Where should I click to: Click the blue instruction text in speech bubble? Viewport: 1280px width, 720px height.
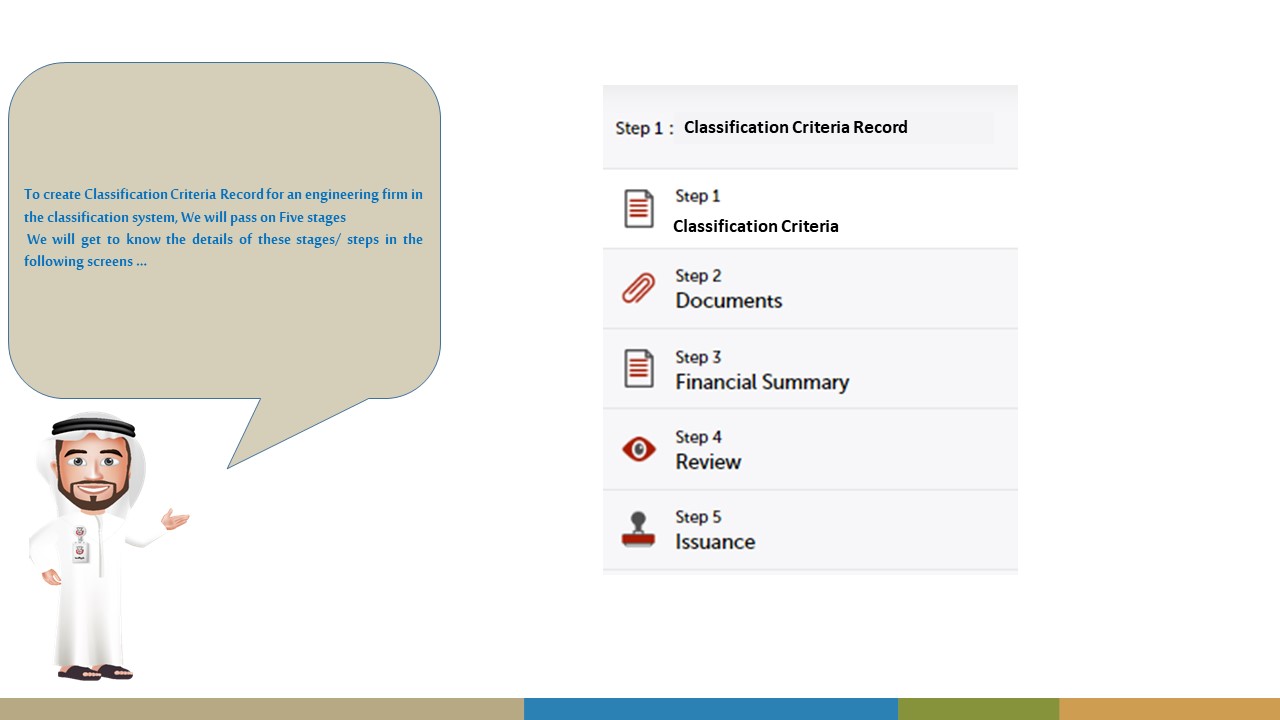pos(223,228)
